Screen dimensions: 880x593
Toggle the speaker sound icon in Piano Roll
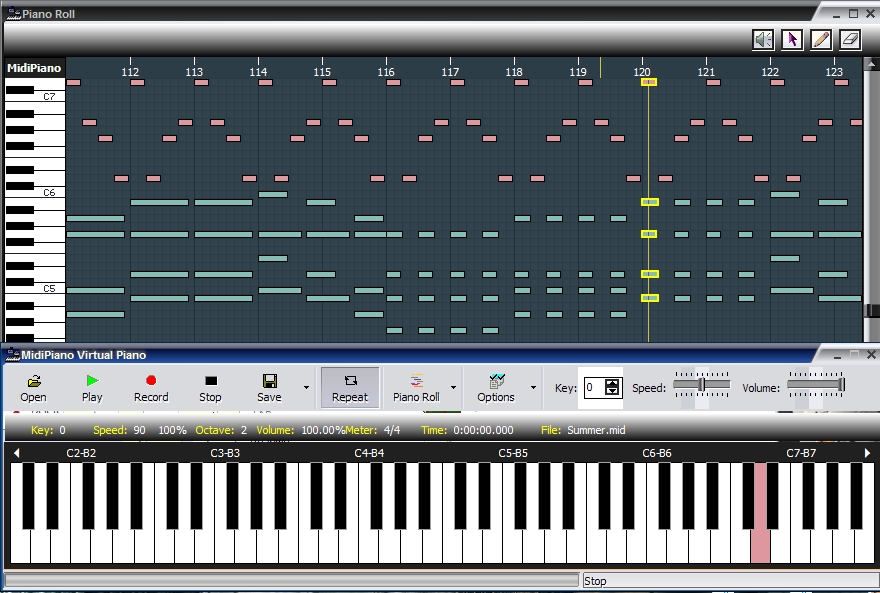click(763, 40)
